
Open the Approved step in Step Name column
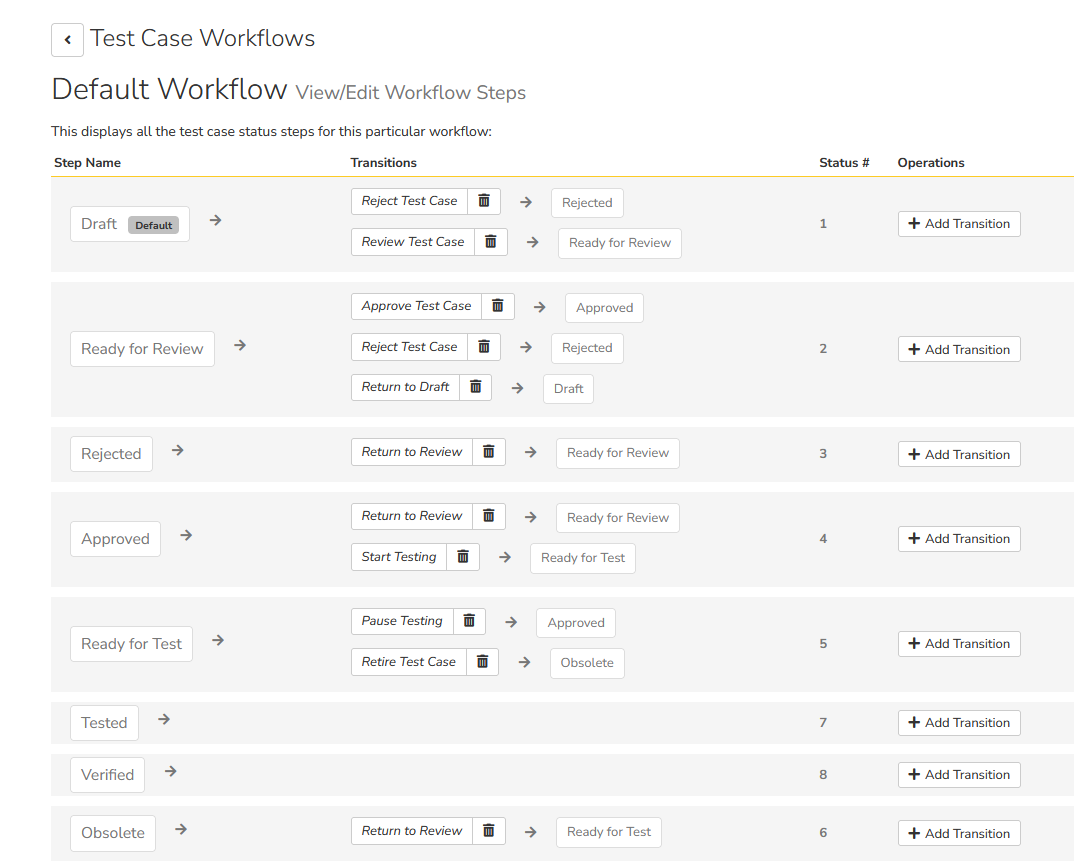pos(115,539)
